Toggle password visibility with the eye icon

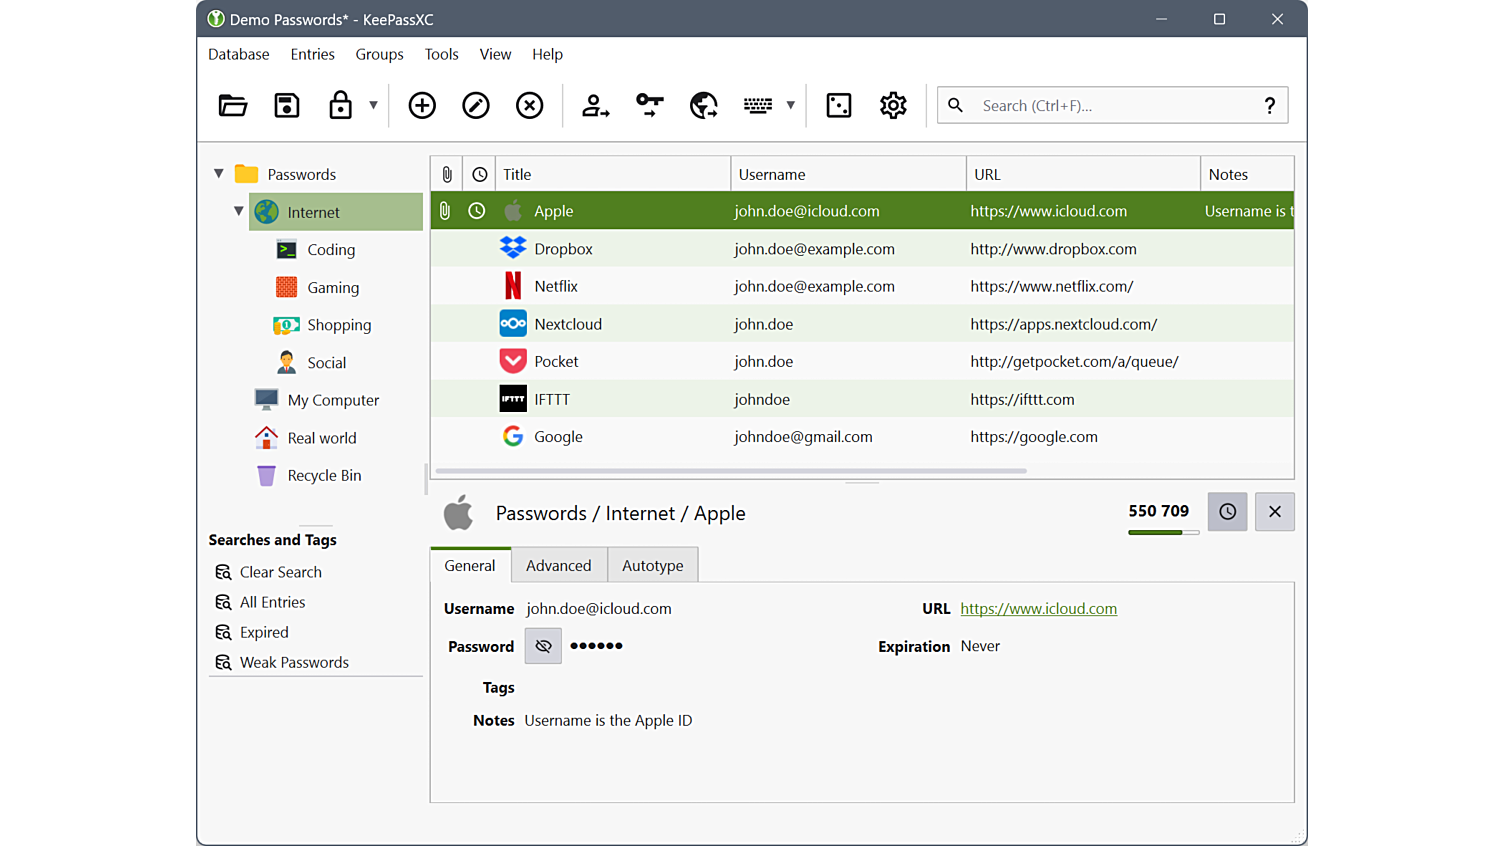click(x=543, y=646)
